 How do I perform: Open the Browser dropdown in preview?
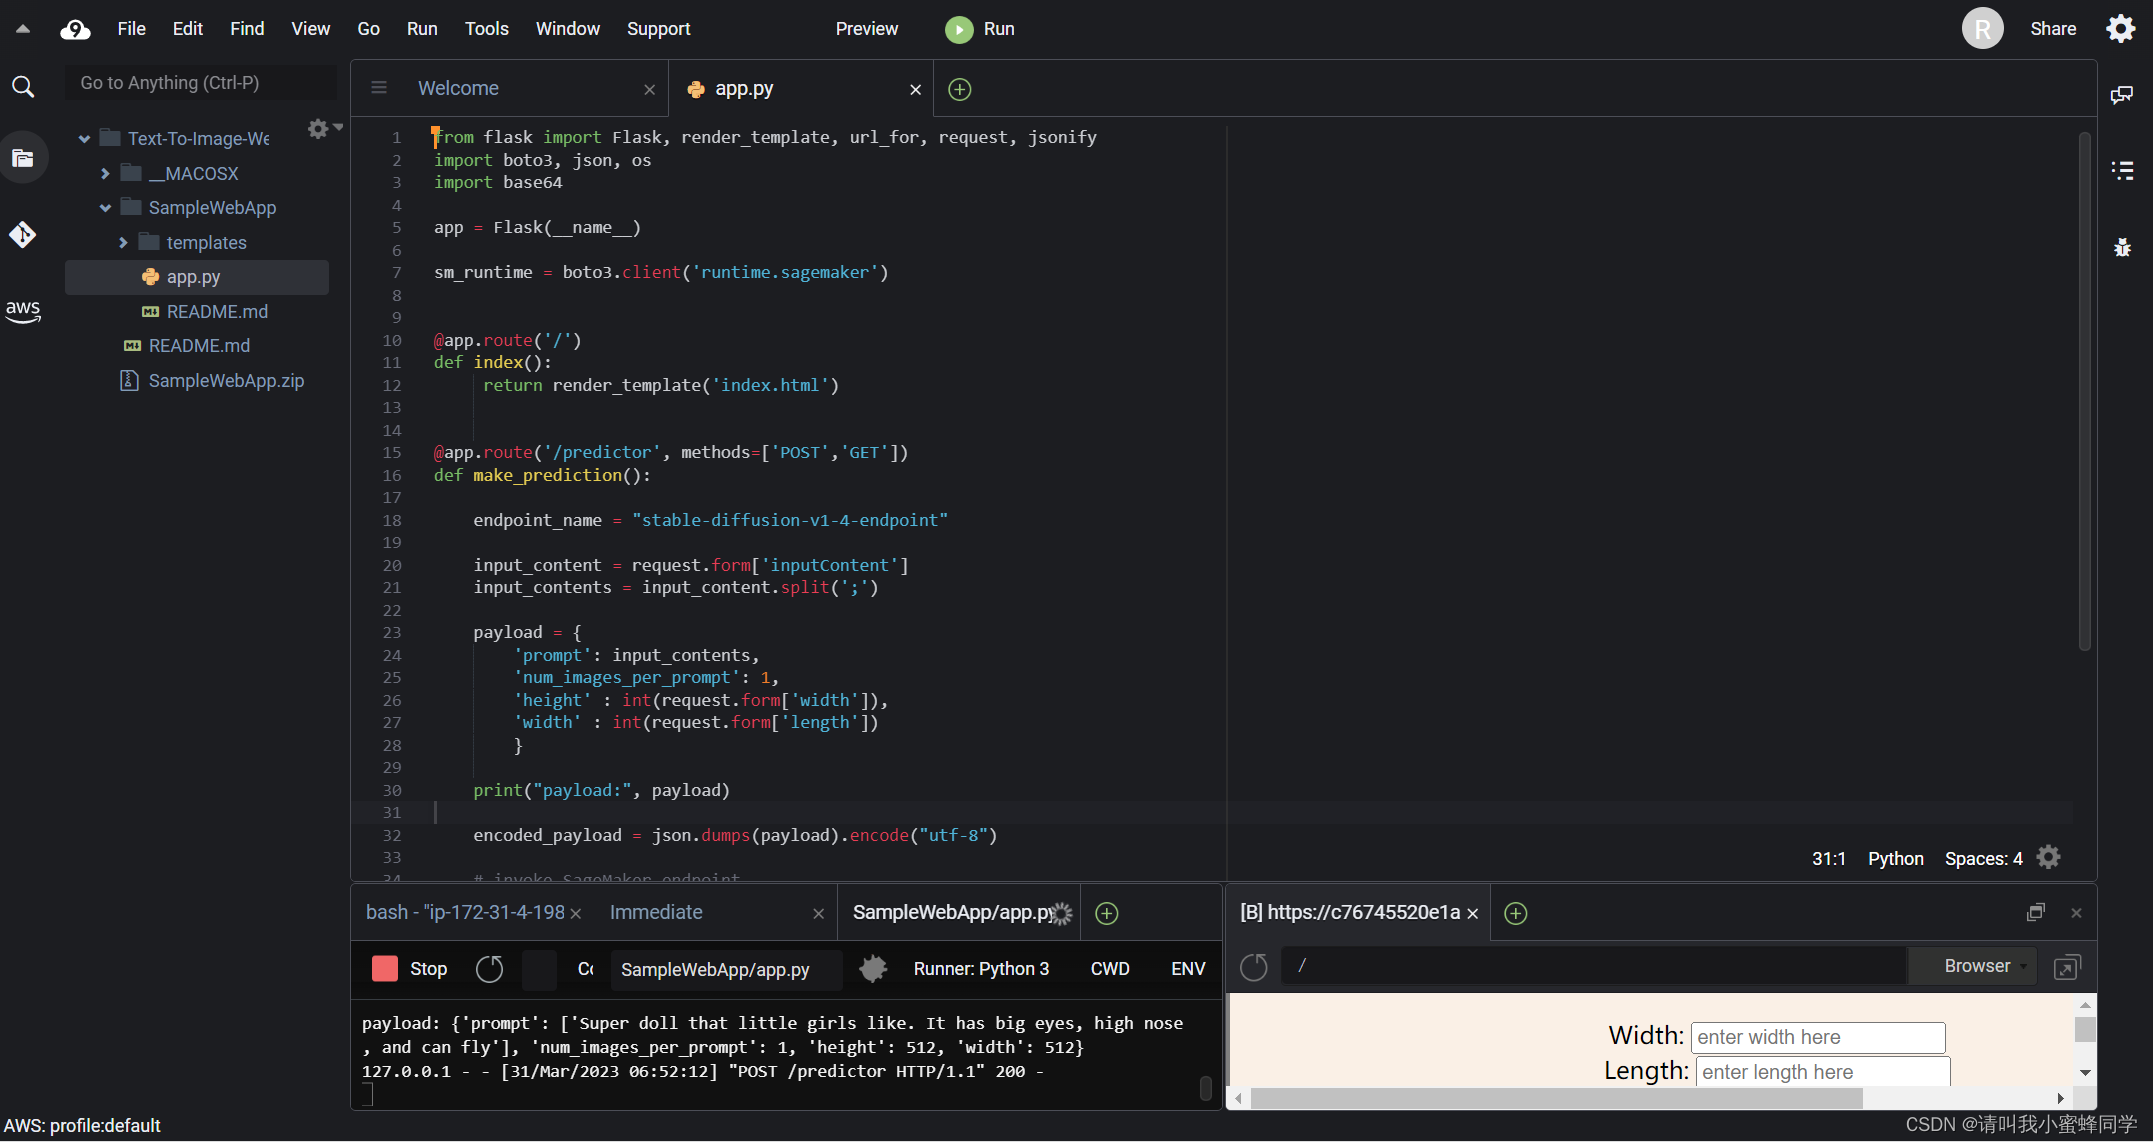1984,966
